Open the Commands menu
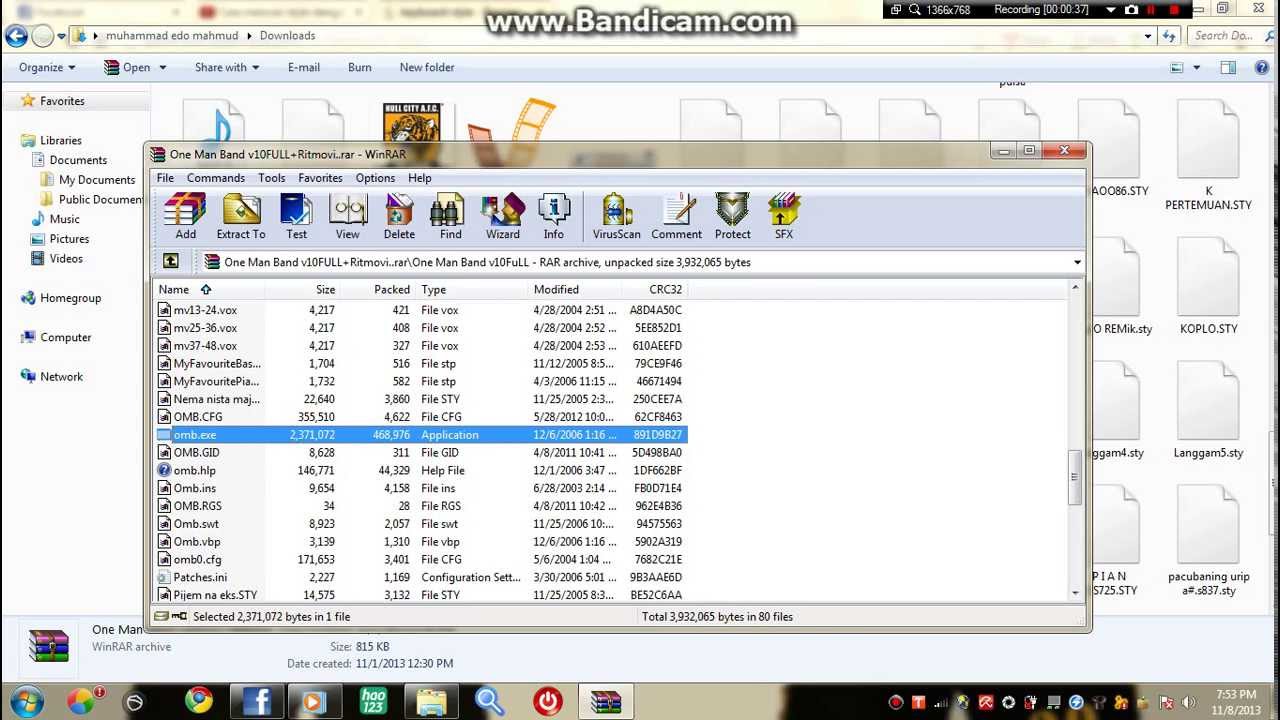This screenshot has height=720, width=1280. (216, 178)
